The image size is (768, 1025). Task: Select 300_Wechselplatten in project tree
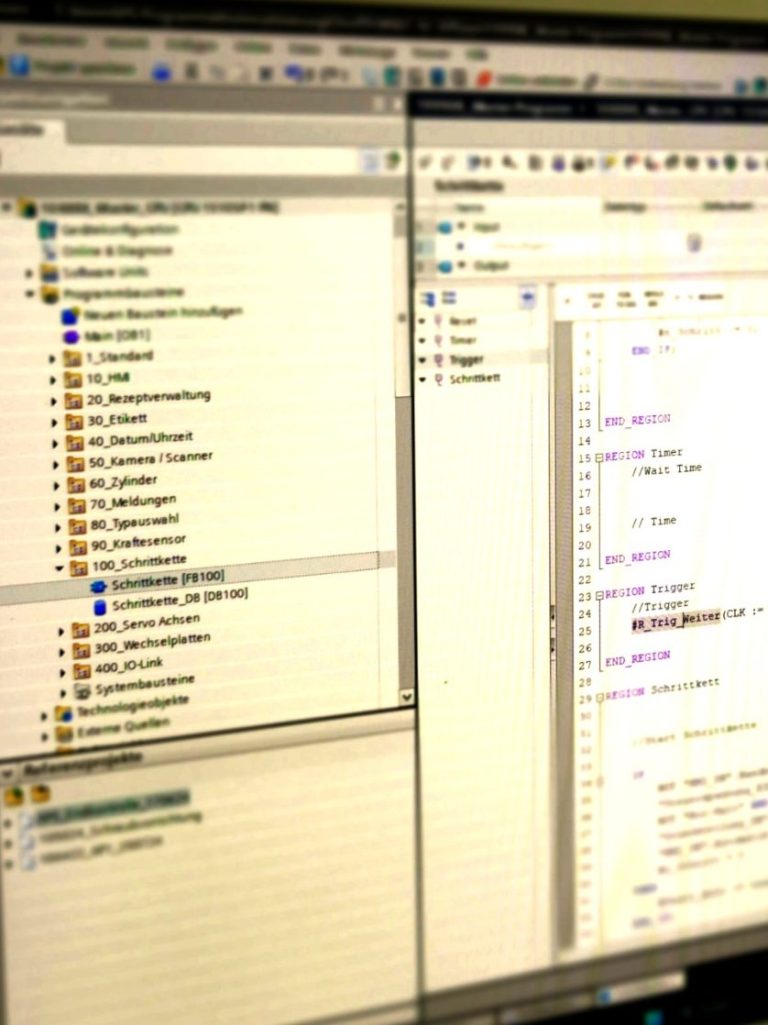(151, 644)
